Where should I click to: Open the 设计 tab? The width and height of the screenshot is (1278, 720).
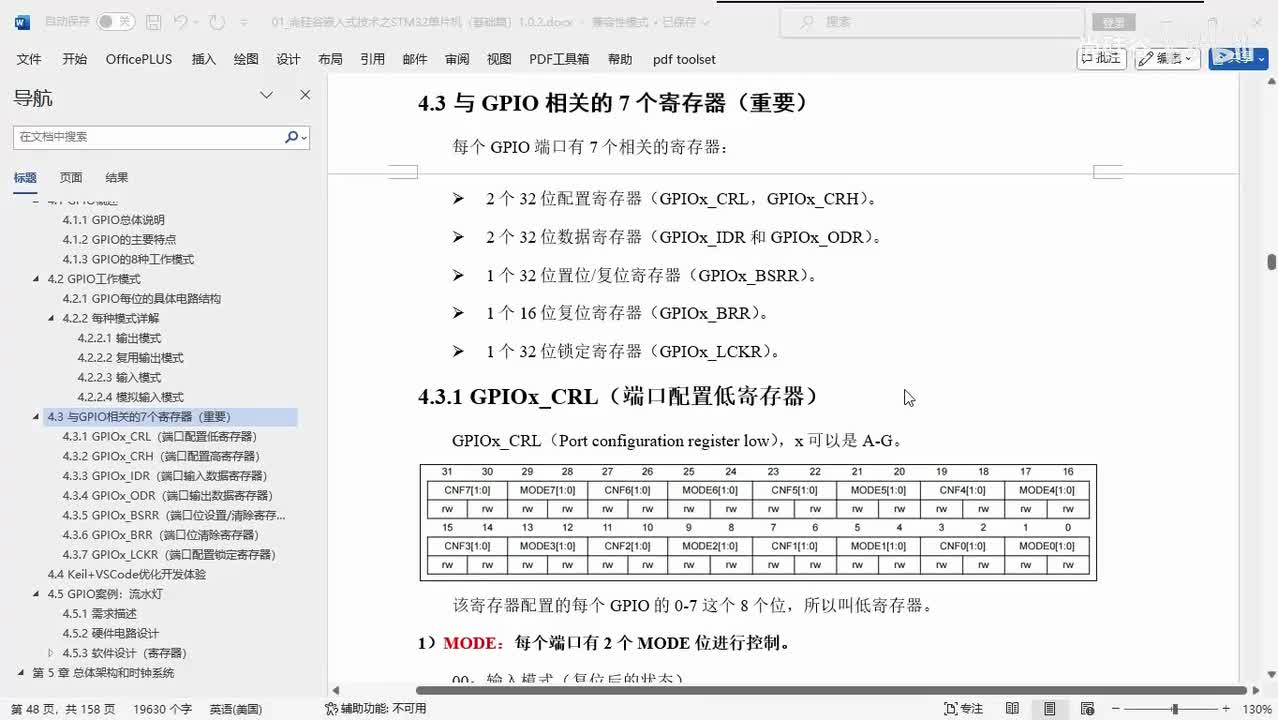click(x=288, y=59)
